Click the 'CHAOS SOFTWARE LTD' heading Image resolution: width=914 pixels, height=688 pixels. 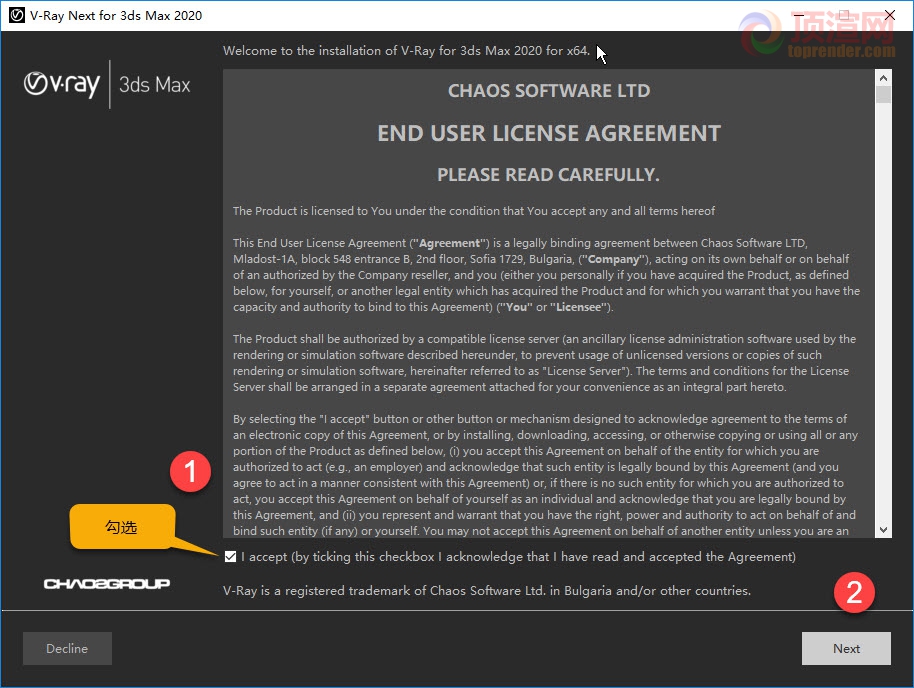(x=549, y=91)
